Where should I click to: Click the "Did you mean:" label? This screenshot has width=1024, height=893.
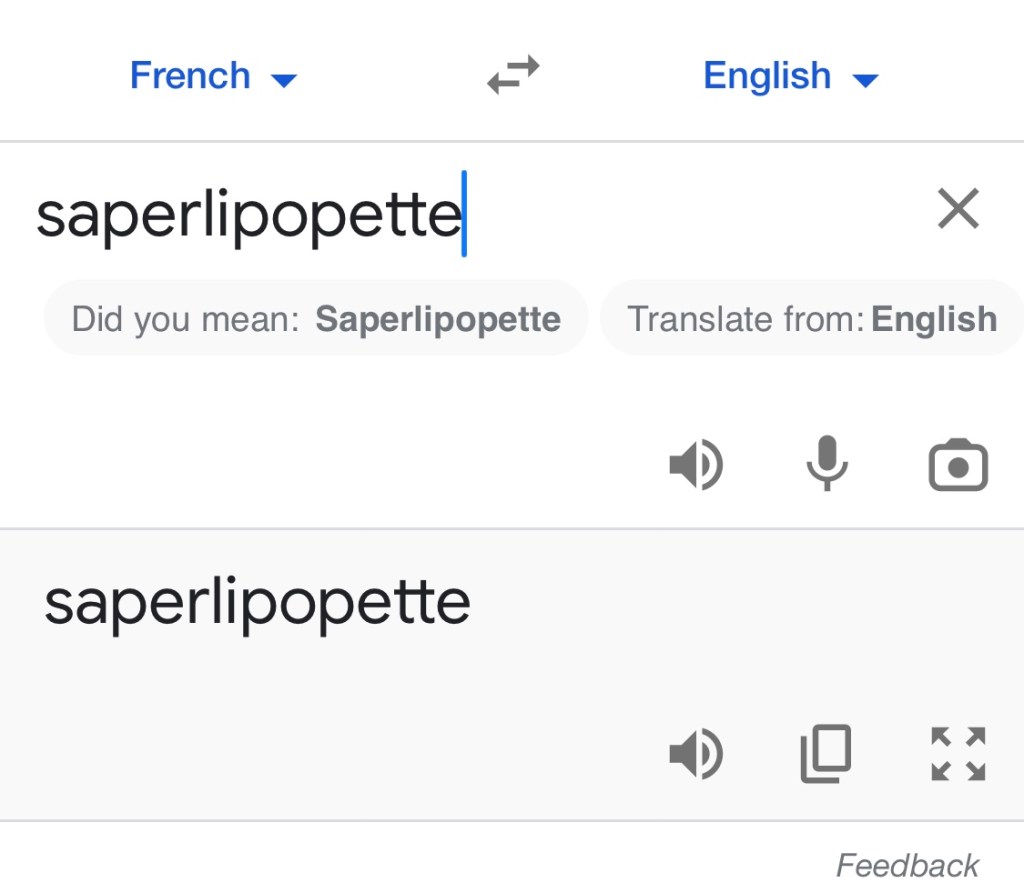(186, 320)
